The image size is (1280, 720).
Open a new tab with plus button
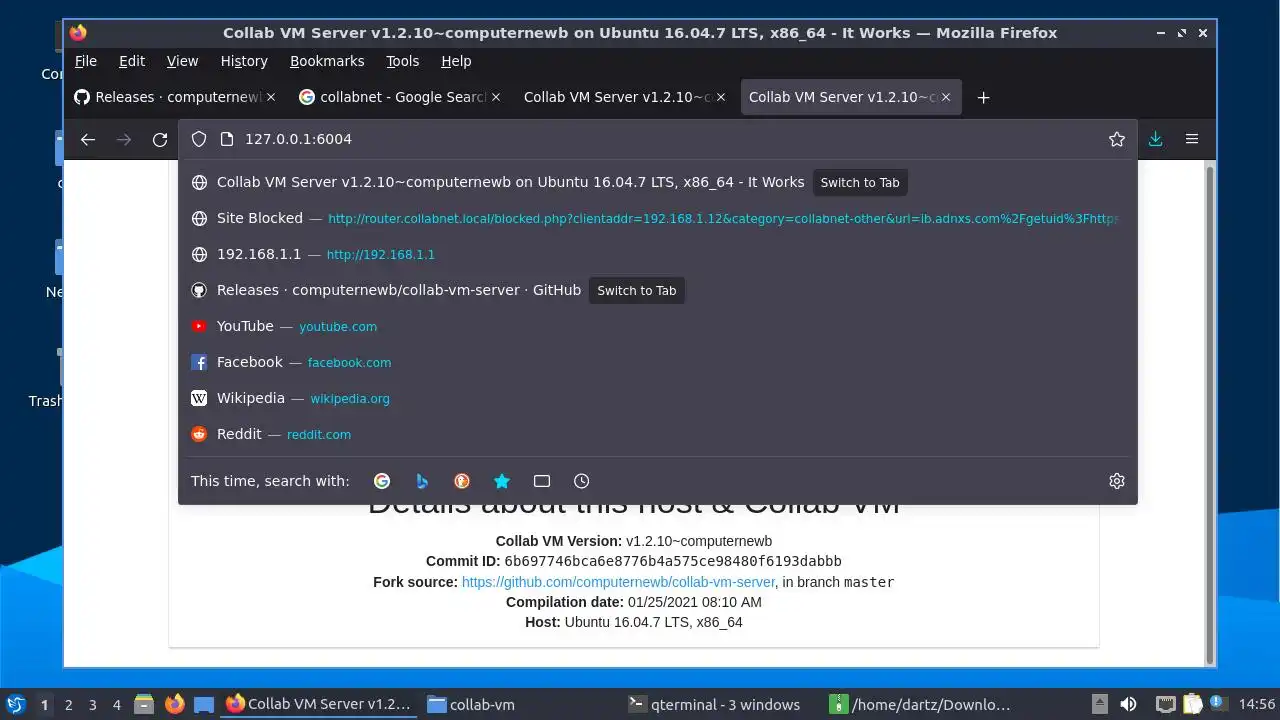click(x=983, y=98)
